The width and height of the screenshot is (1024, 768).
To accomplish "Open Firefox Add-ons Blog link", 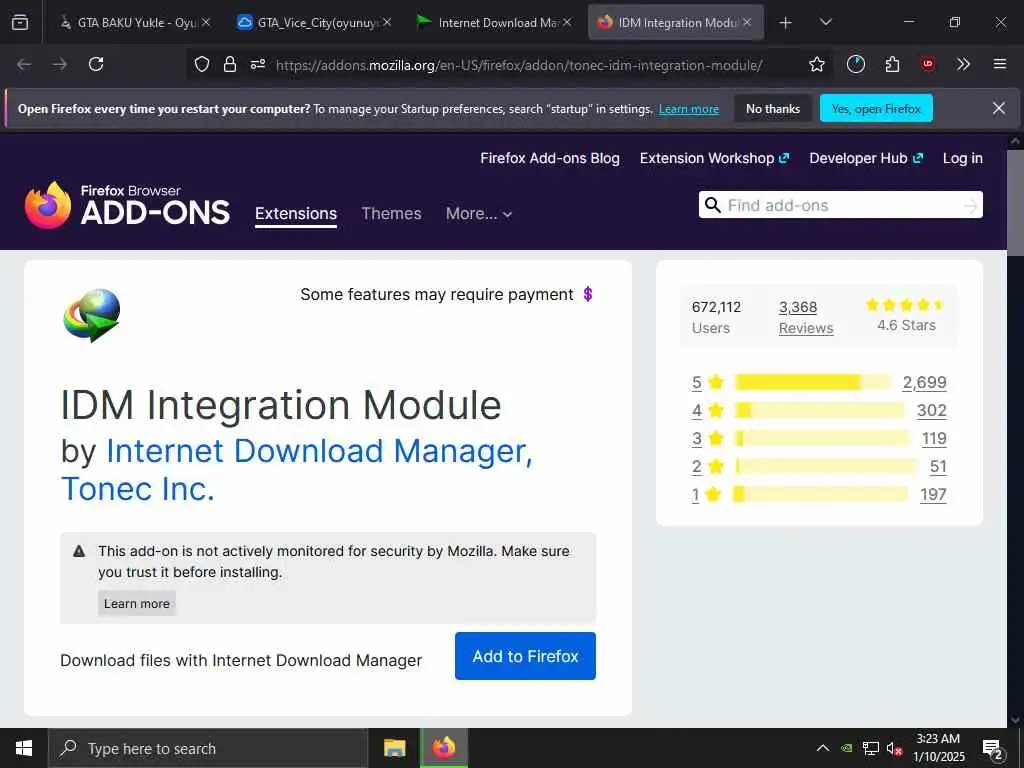I will 550,158.
